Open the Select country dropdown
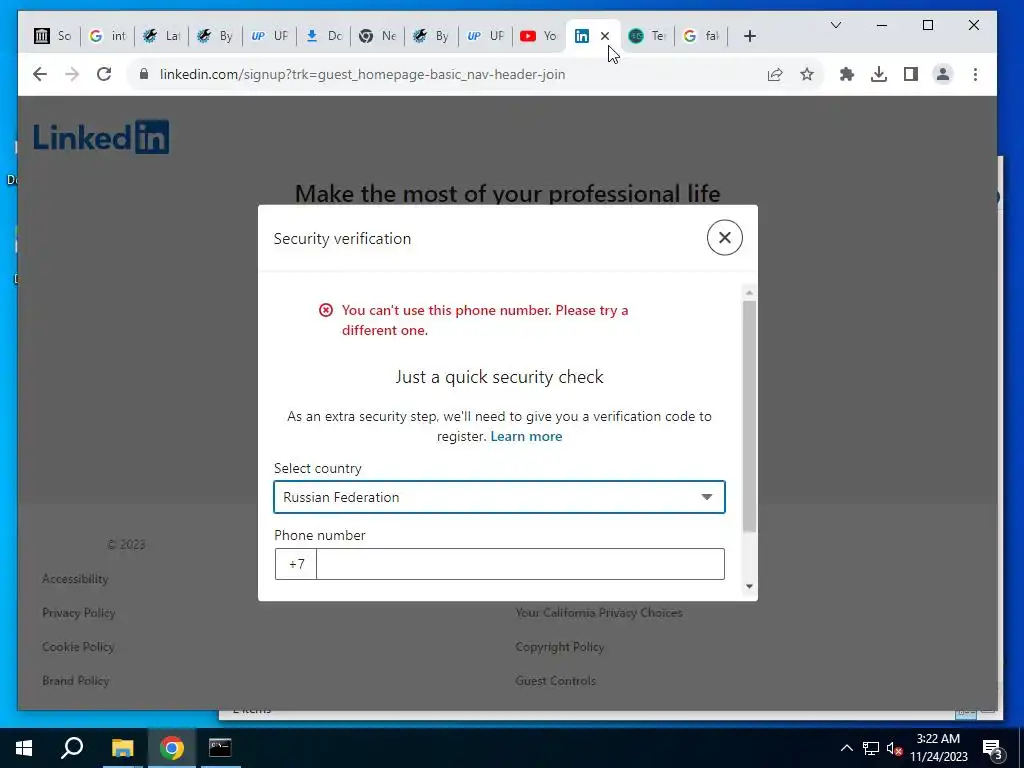Viewport: 1024px width, 768px height. pyautogui.click(x=499, y=497)
